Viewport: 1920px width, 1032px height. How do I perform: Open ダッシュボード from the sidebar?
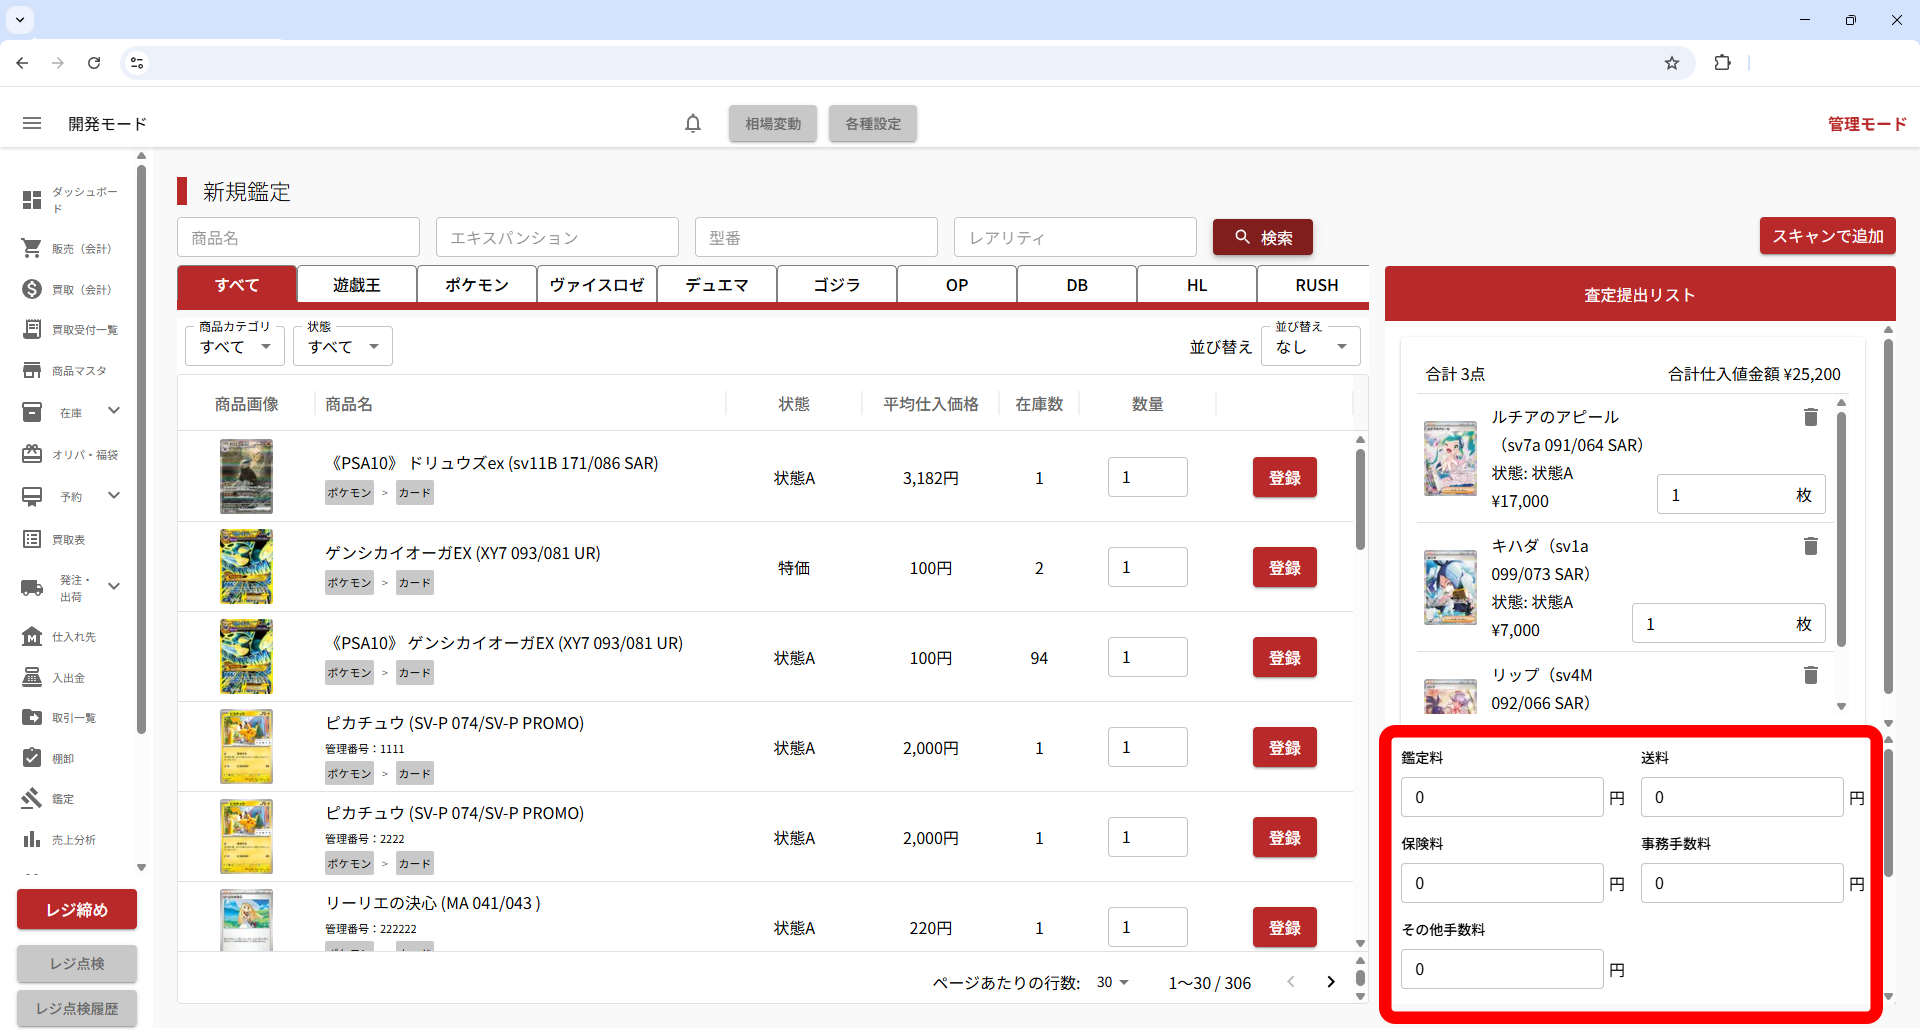70,200
